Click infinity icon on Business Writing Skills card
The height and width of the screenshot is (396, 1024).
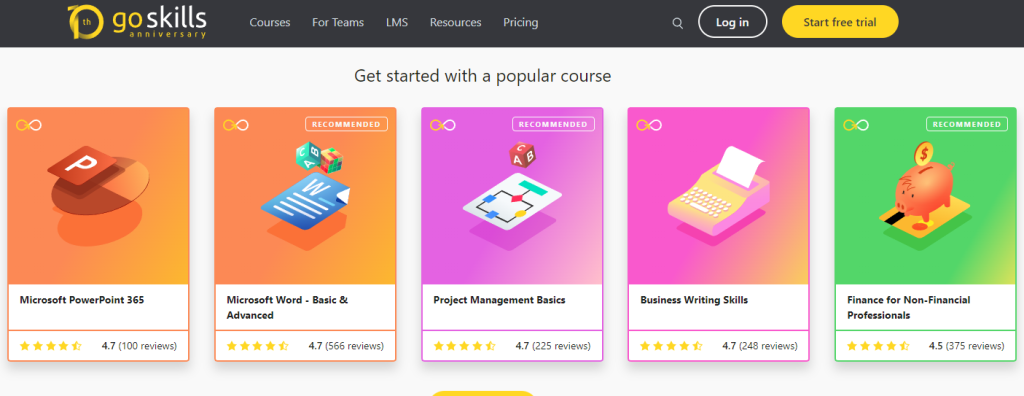(x=649, y=125)
